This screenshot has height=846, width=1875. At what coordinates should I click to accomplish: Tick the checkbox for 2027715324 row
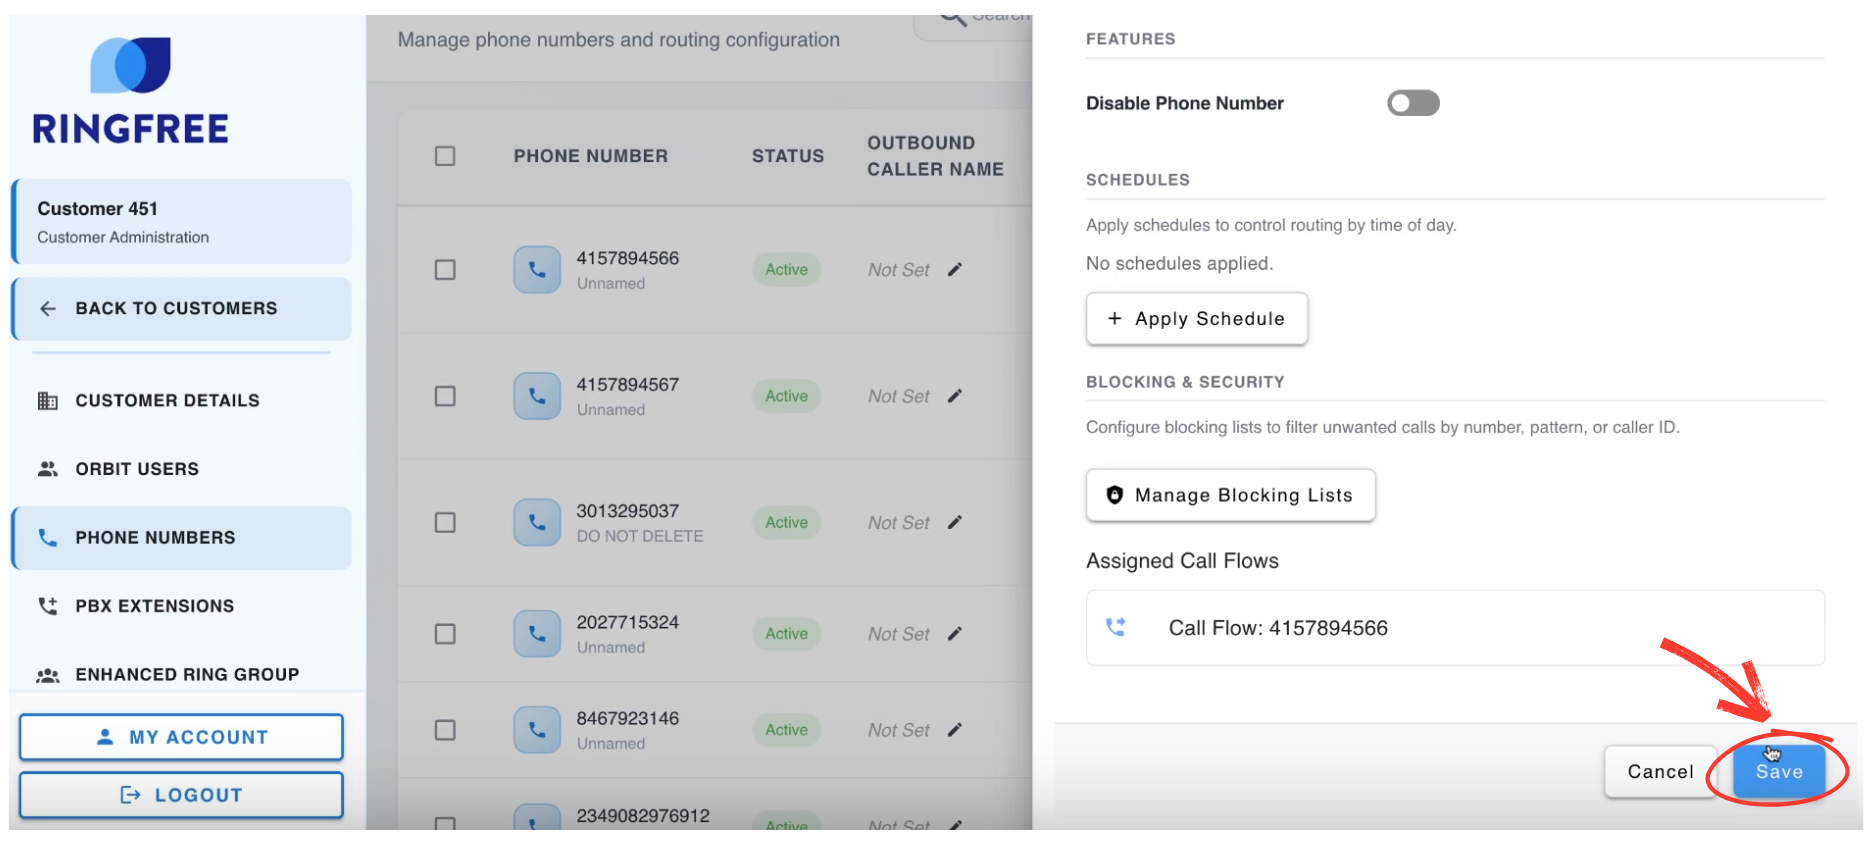[x=445, y=634]
